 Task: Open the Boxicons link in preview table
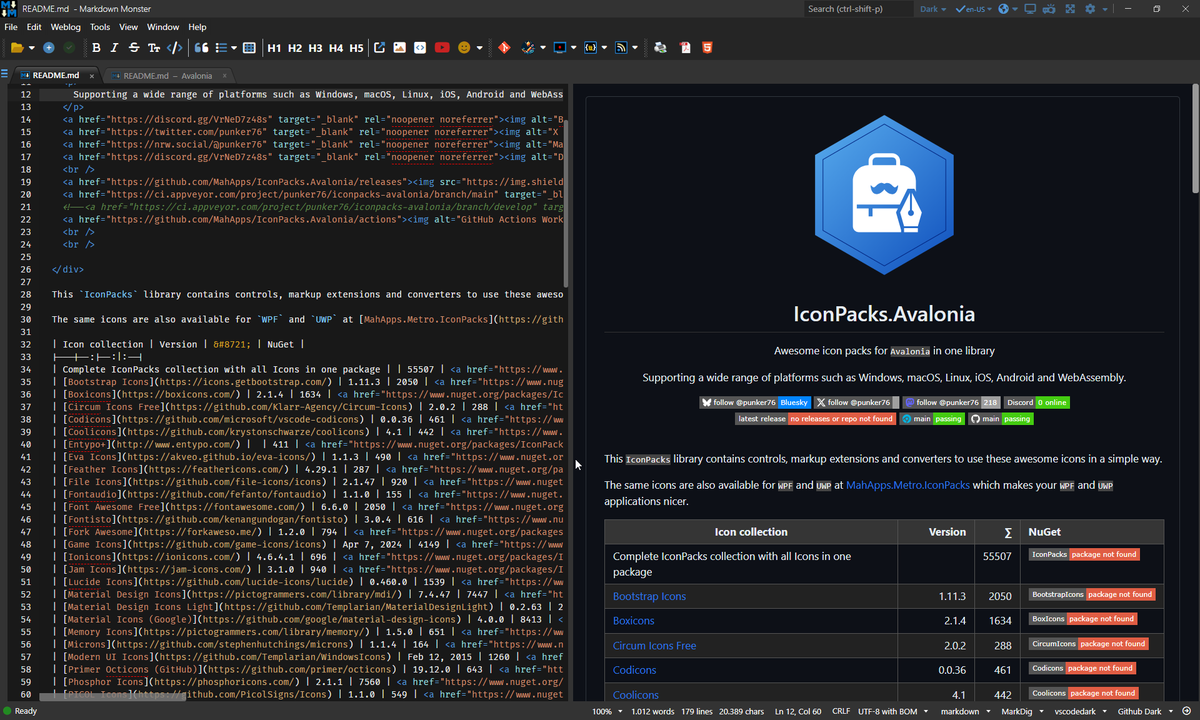(x=634, y=621)
